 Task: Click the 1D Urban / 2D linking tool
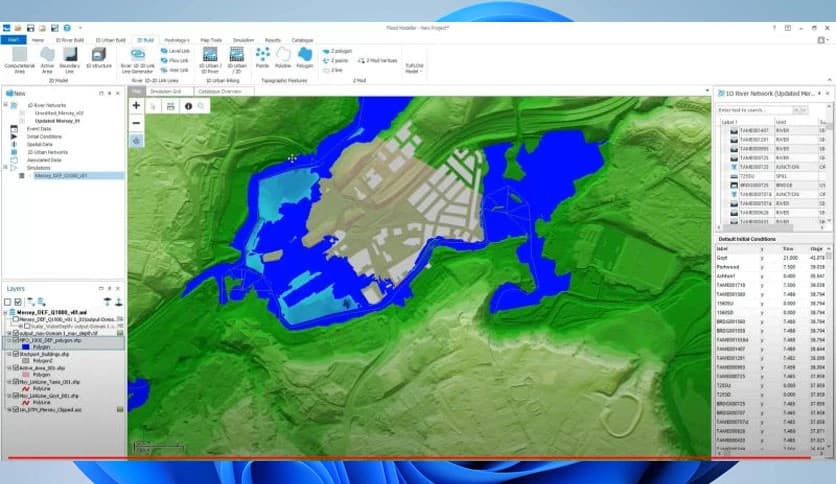point(236,60)
